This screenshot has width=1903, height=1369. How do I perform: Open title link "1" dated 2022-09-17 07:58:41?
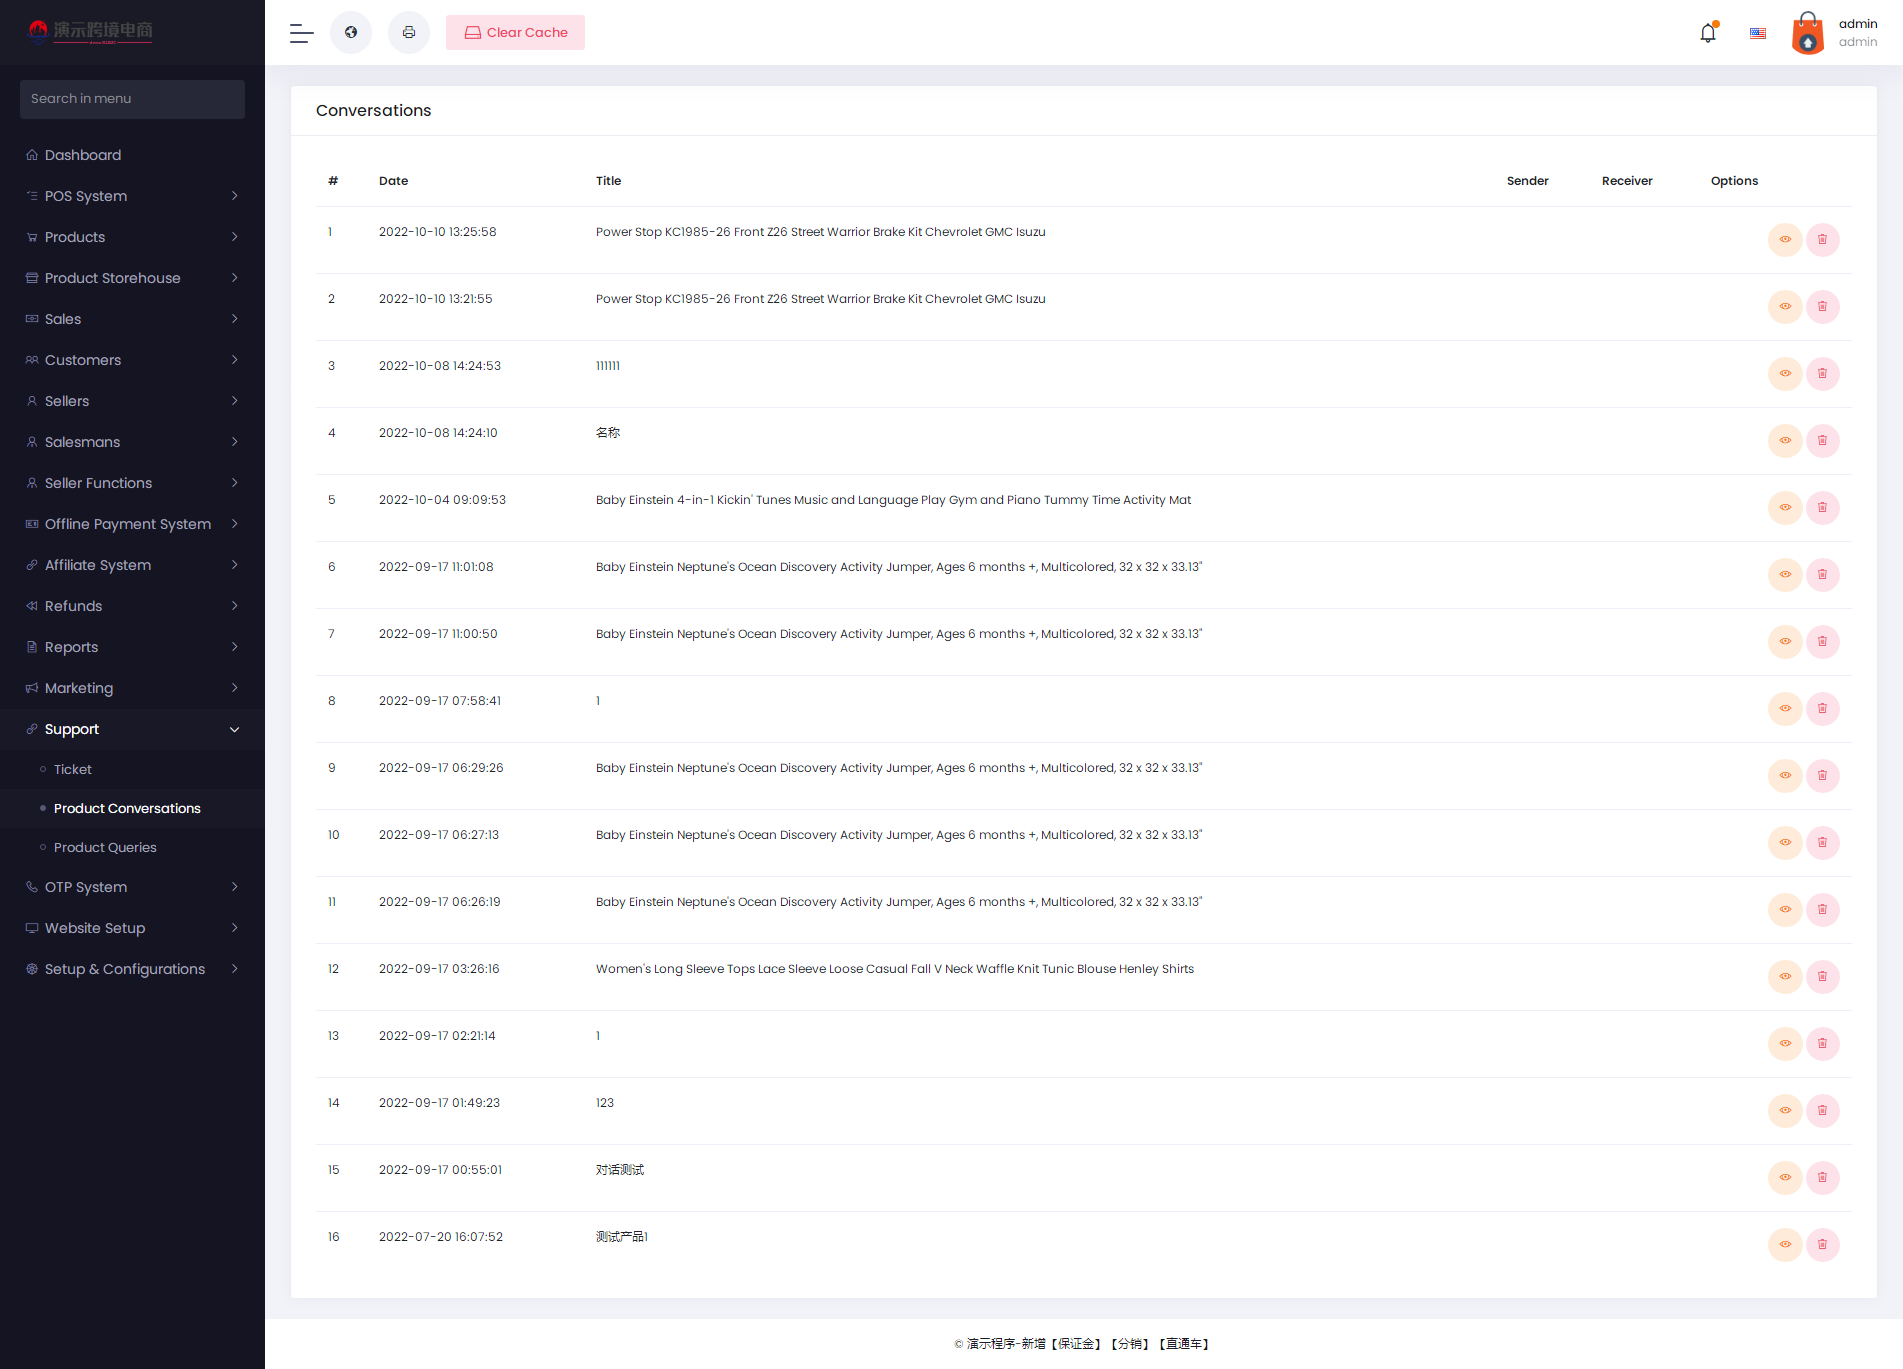pyautogui.click(x=598, y=701)
